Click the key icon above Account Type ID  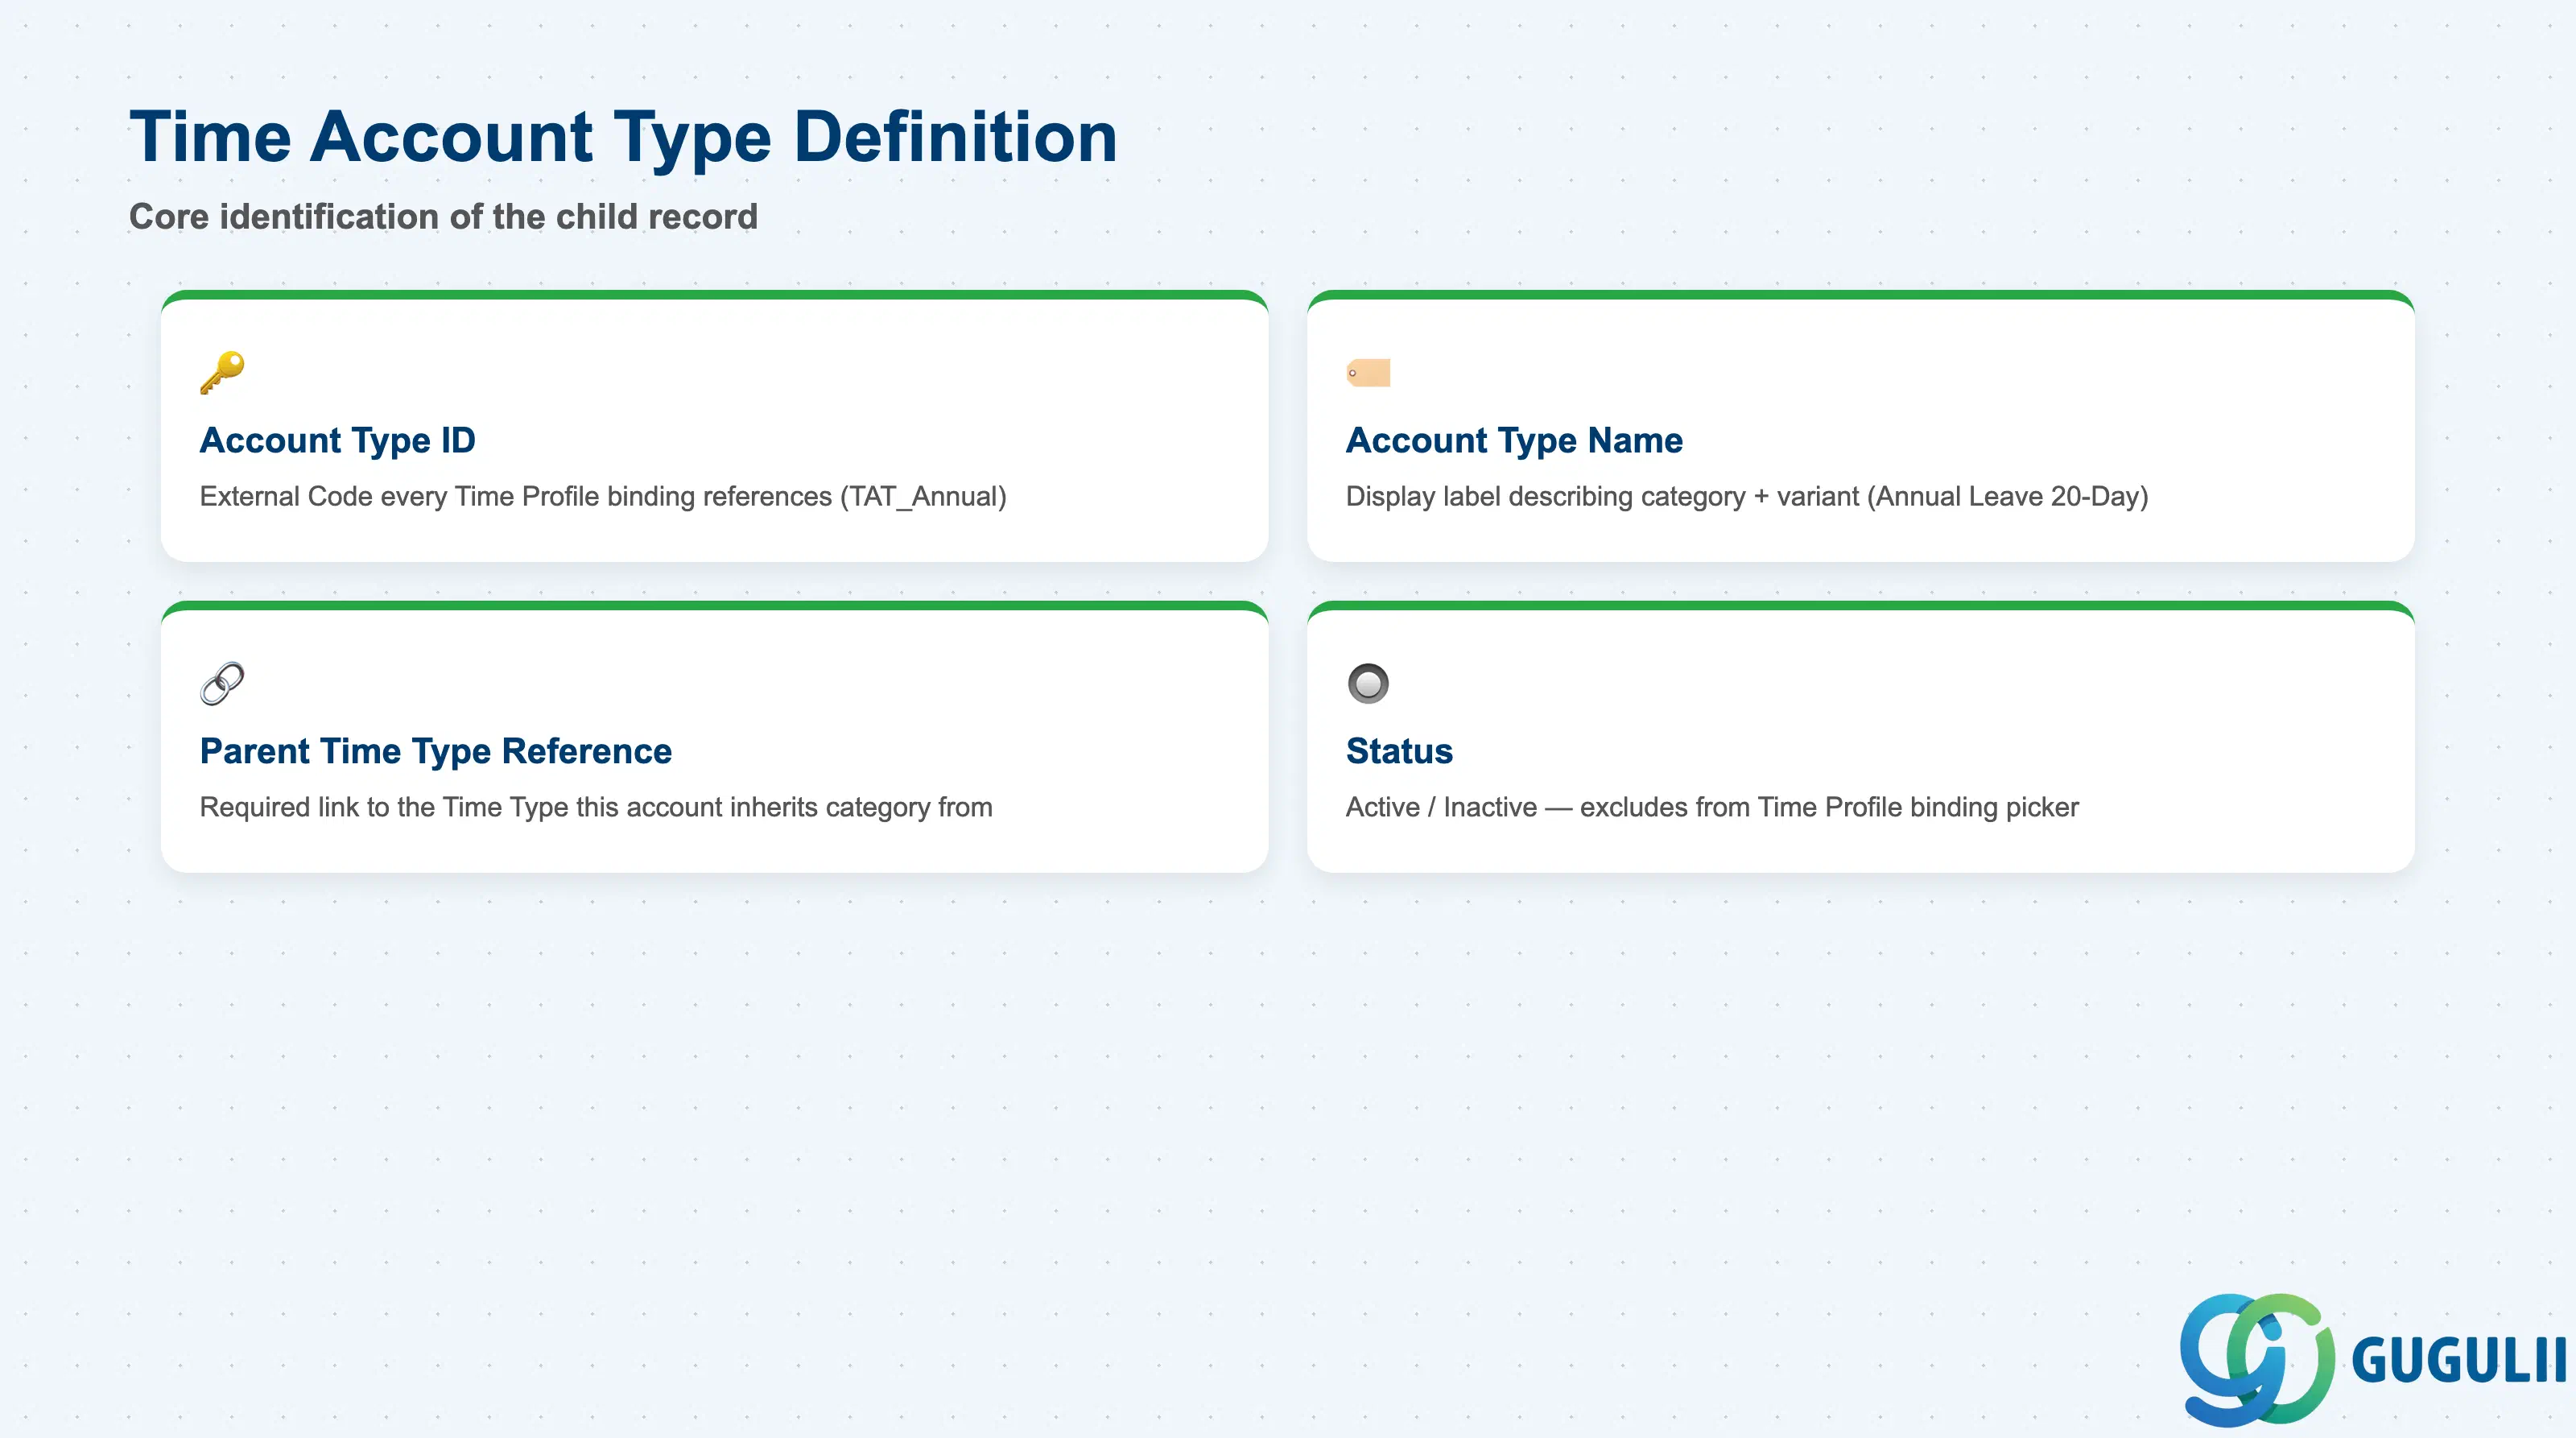pyautogui.click(x=222, y=373)
